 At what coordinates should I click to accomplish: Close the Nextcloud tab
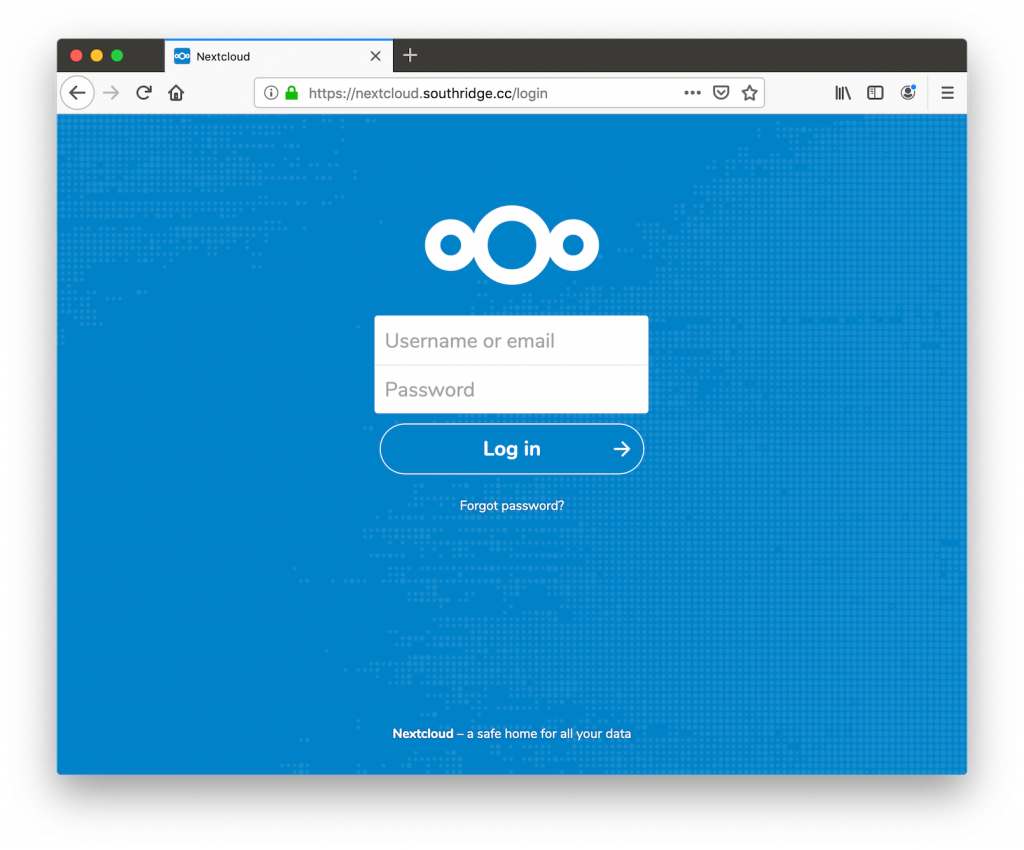(x=375, y=56)
